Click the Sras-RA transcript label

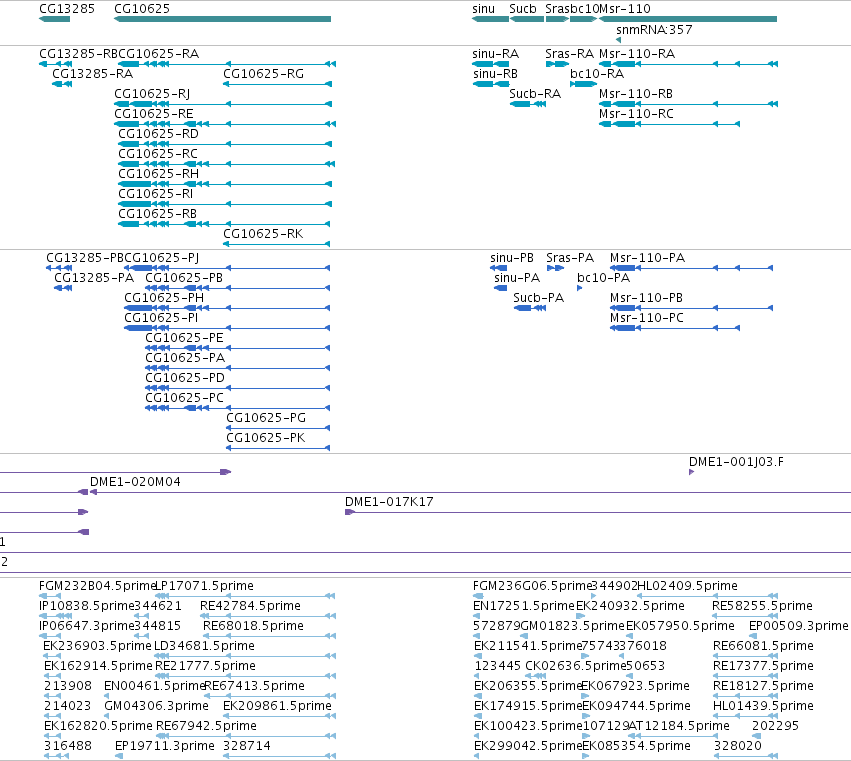click(569, 54)
